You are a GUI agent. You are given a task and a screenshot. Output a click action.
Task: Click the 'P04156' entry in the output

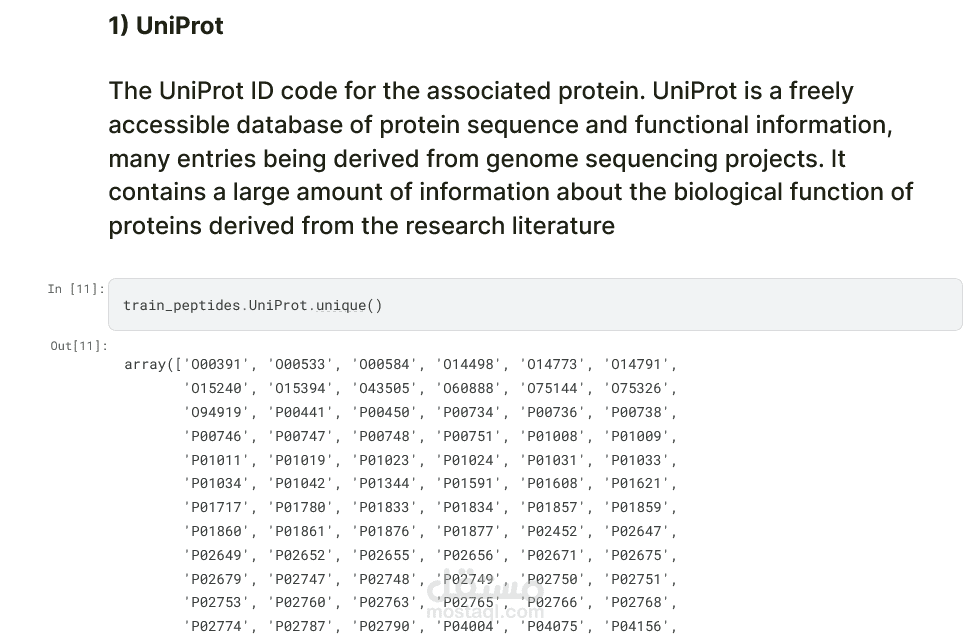pos(639,627)
